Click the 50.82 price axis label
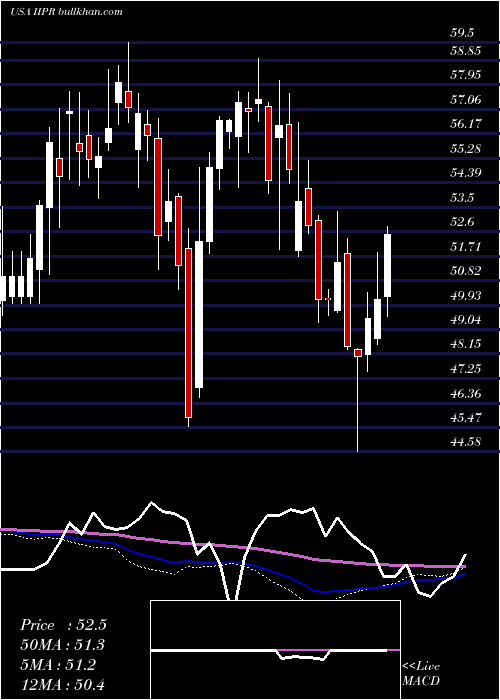This screenshot has width=500, height=700. 465,271
